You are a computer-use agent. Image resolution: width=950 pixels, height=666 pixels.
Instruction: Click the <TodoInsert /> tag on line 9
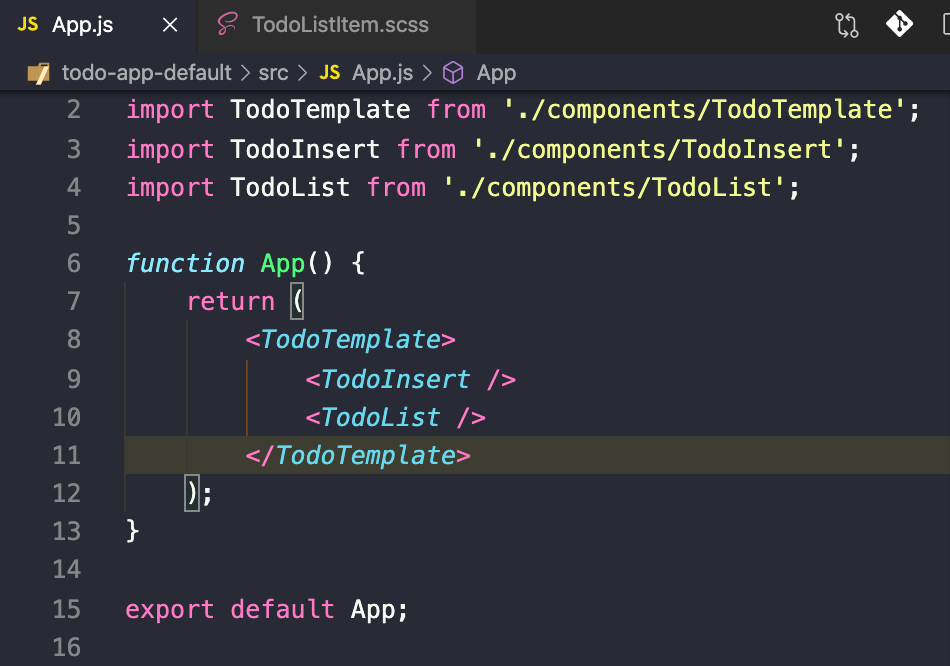tap(411, 380)
